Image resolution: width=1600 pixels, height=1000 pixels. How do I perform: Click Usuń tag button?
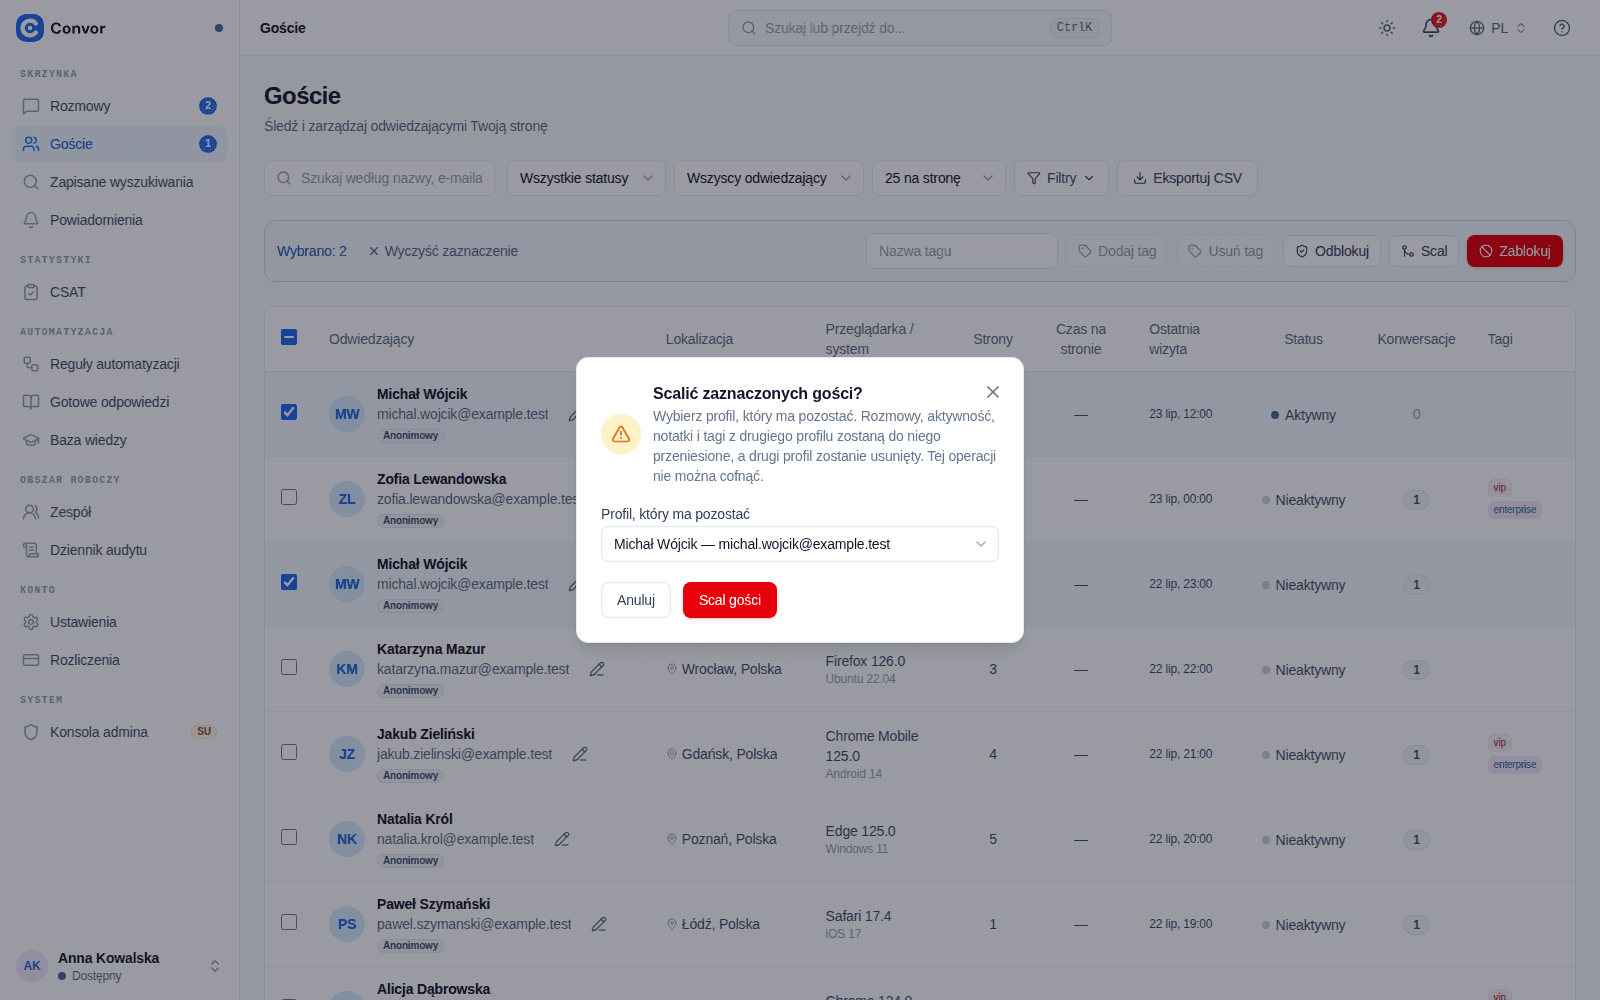[1225, 251]
